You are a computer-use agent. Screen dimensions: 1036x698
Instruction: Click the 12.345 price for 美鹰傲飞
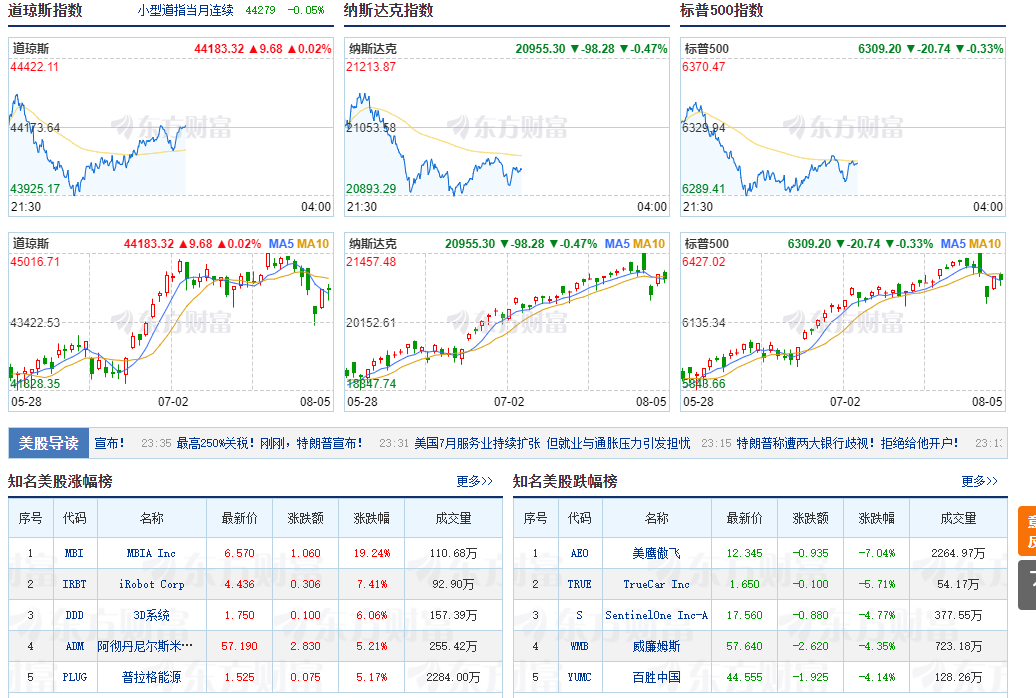click(x=745, y=553)
